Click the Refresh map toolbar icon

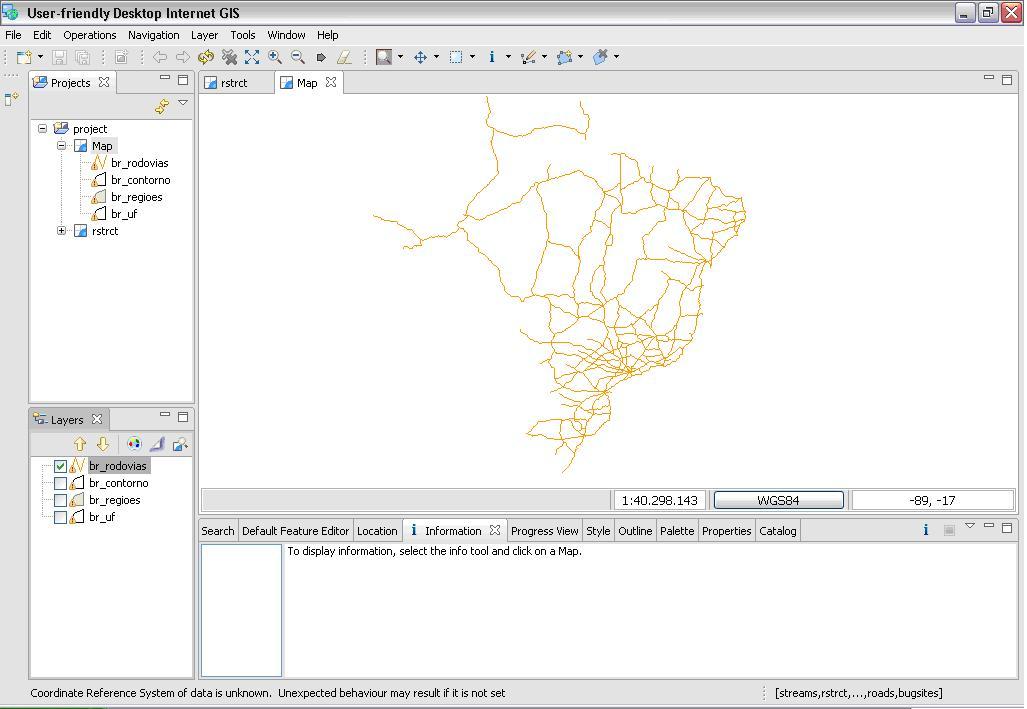pos(206,57)
